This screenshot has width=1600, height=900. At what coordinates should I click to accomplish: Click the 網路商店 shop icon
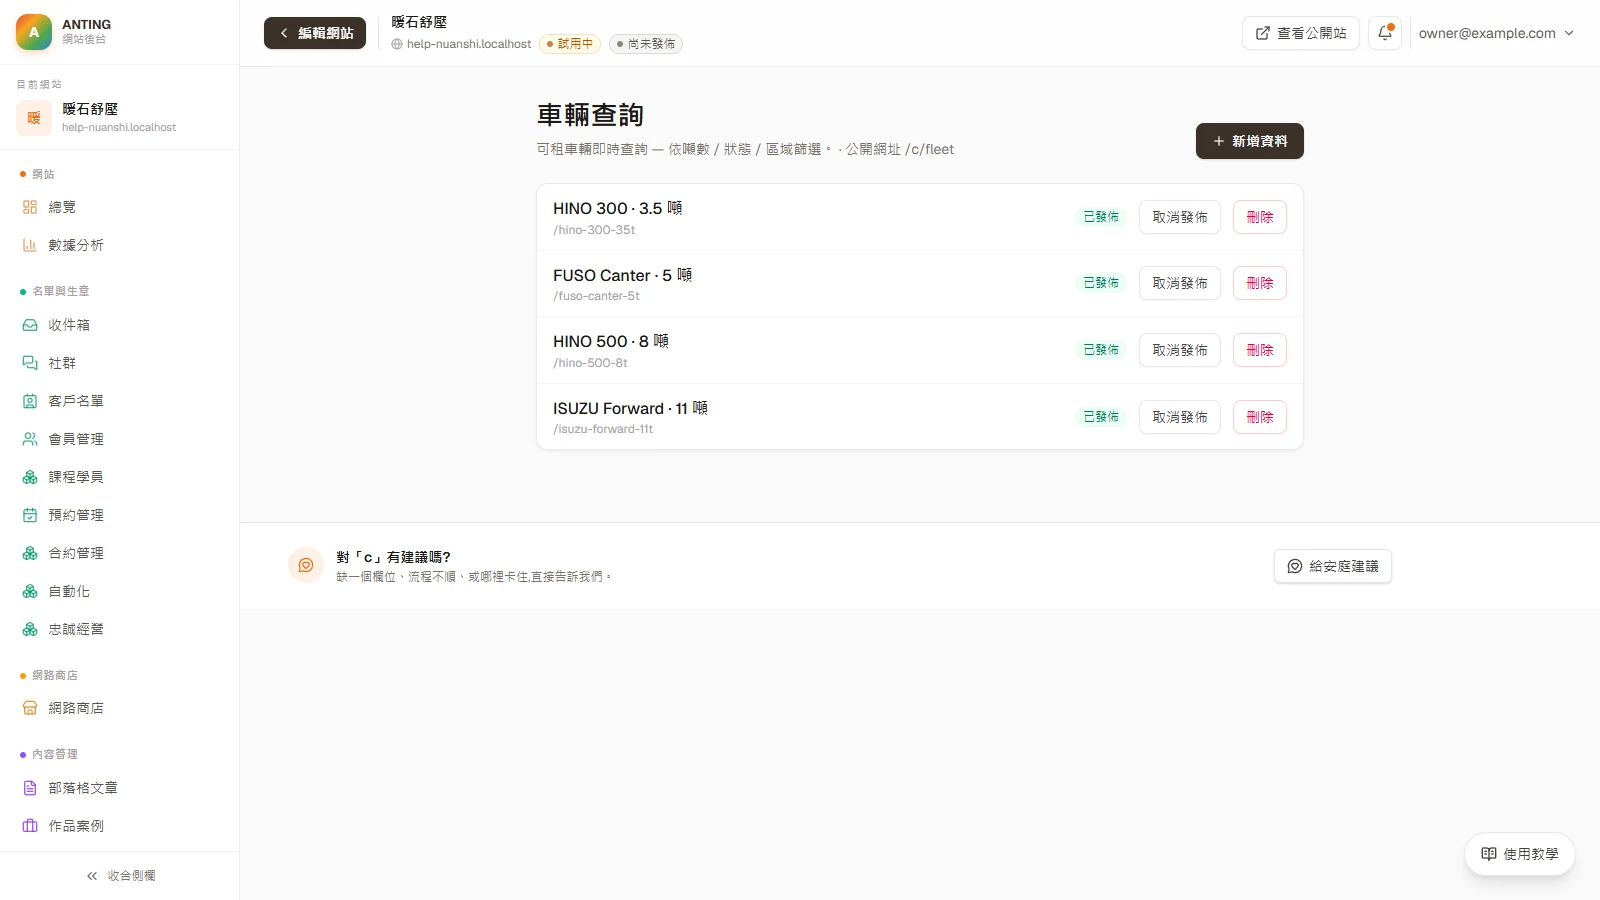click(x=30, y=708)
